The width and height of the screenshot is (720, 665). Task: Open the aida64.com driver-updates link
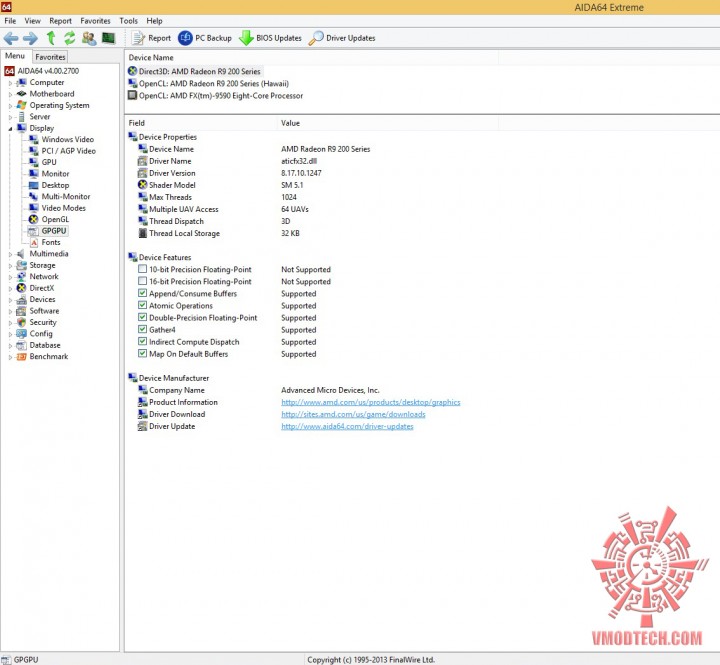347,426
